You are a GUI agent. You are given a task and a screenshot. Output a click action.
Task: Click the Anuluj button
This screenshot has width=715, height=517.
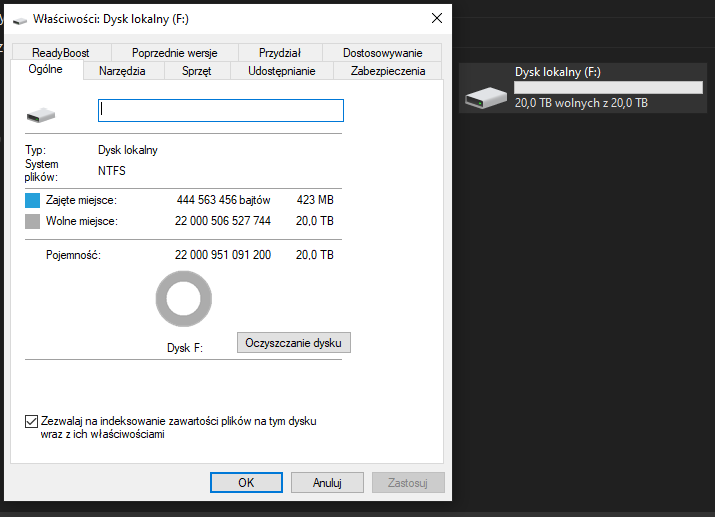point(327,482)
